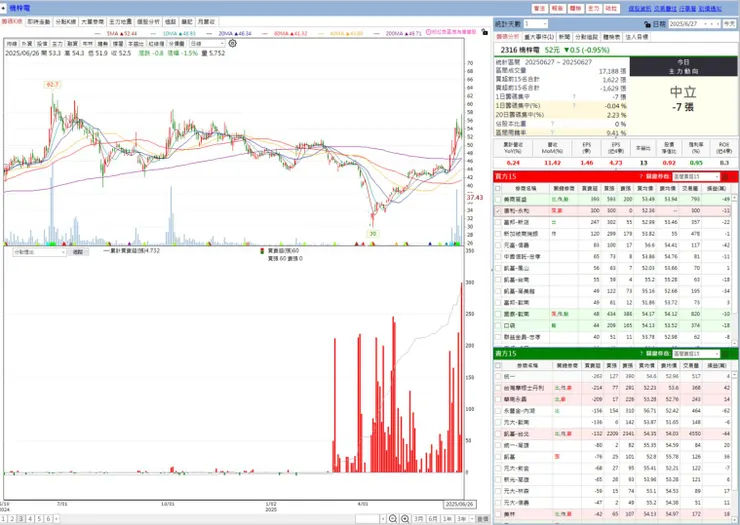Open the 日線 period dropdown
Image resolution: width=740 pixels, height=525 pixels.
pyautogui.click(x=207, y=43)
